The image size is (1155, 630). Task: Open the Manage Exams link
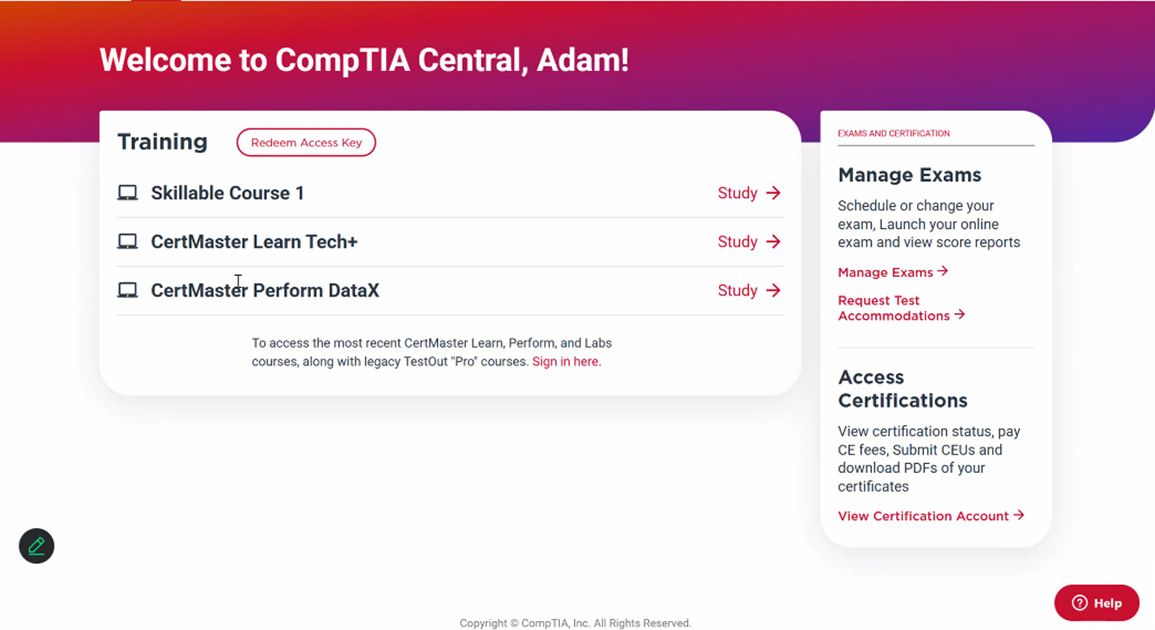(893, 272)
